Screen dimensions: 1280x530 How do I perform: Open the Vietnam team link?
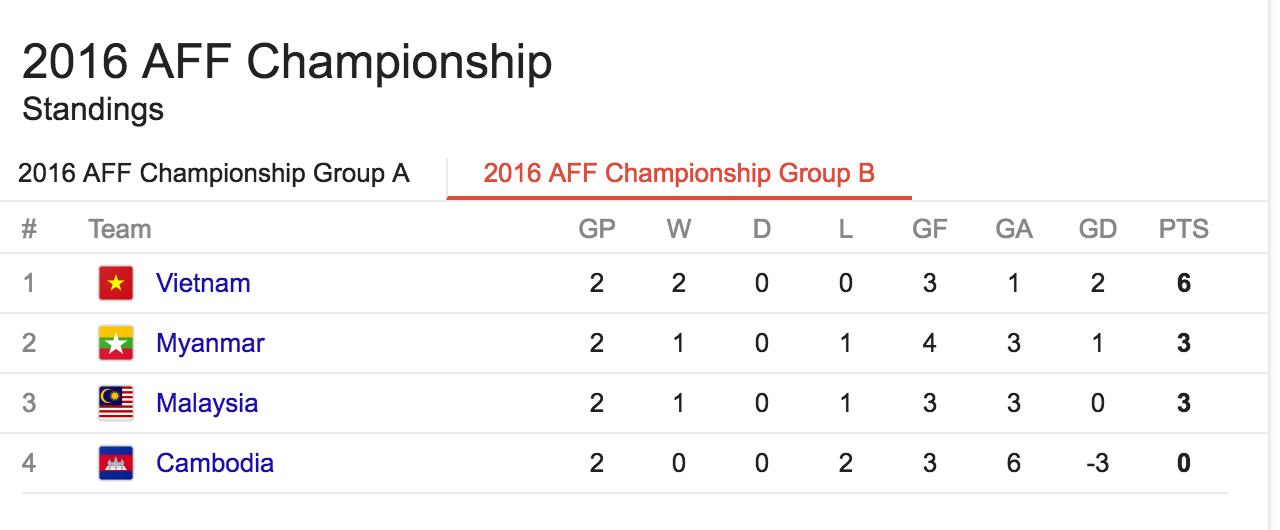click(x=203, y=283)
